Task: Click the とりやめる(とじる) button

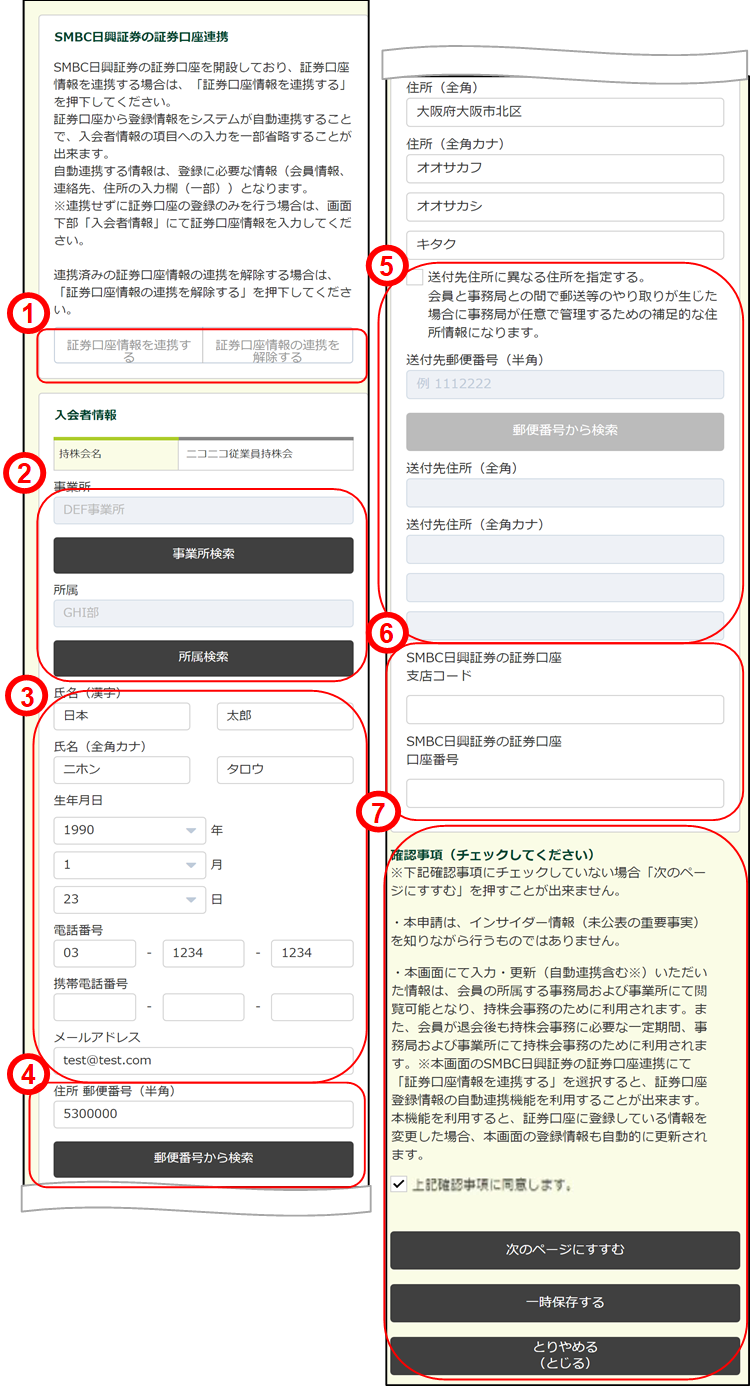Action: tap(565, 1355)
